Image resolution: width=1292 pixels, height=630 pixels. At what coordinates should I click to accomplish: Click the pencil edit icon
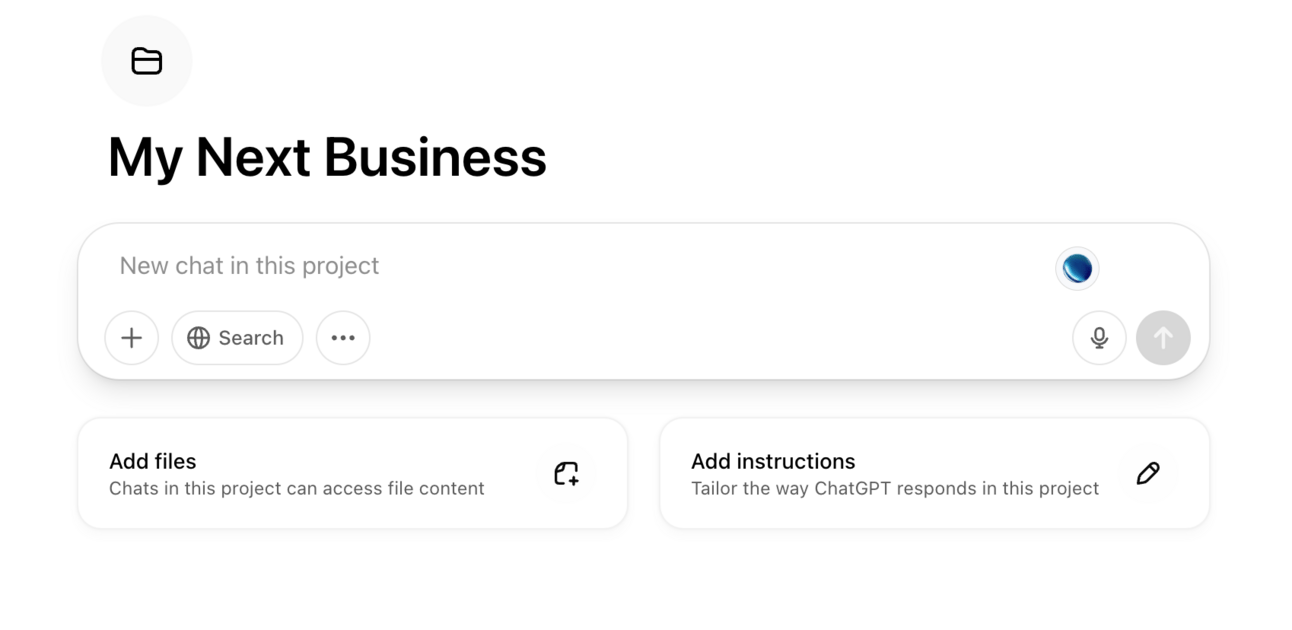tap(1148, 473)
